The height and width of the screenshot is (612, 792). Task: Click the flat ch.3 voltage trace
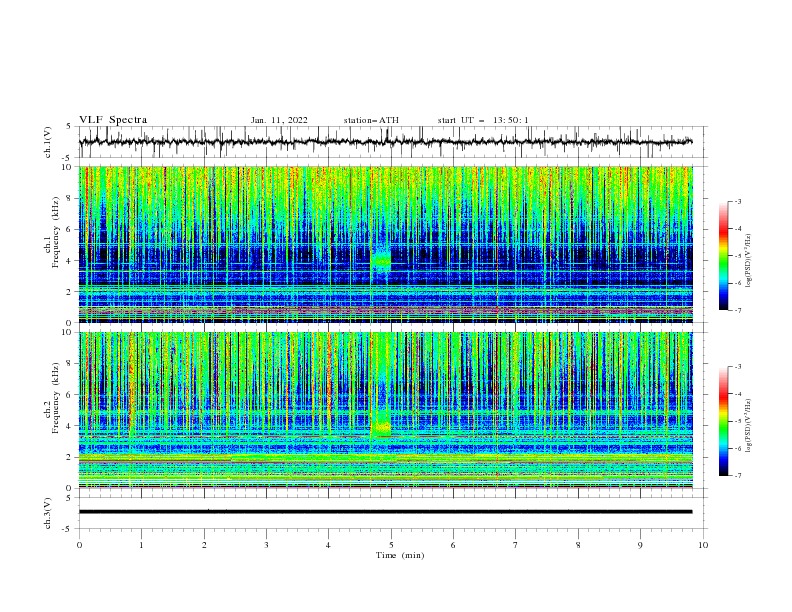(x=385, y=512)
